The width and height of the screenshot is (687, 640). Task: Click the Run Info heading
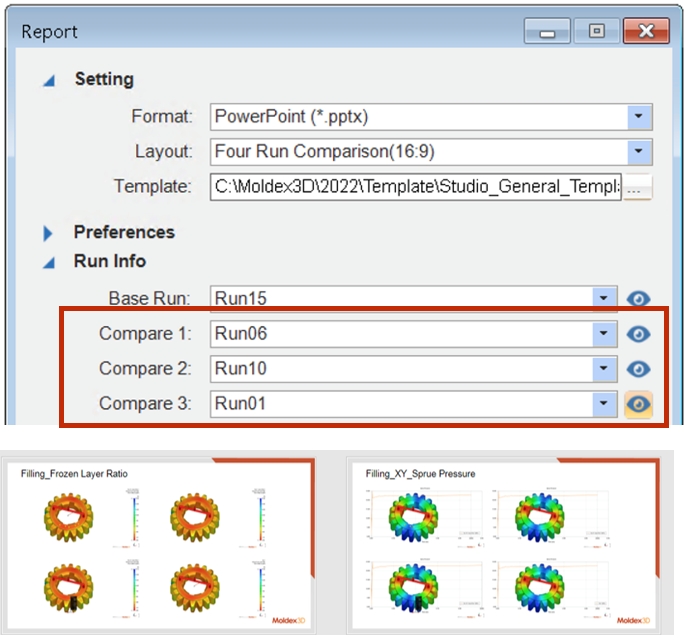[x=110, y=261]
